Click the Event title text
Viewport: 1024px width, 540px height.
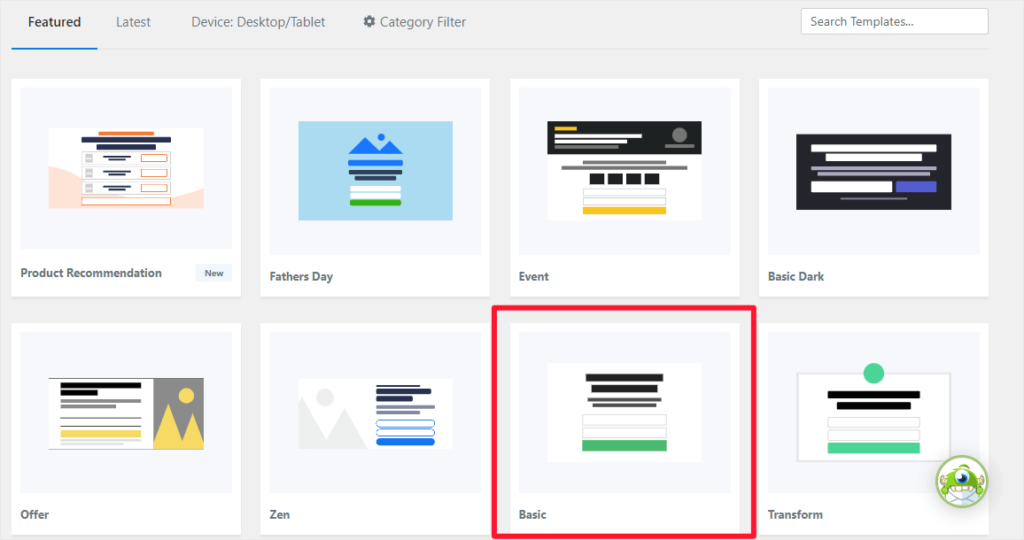(x=534, y=276)
